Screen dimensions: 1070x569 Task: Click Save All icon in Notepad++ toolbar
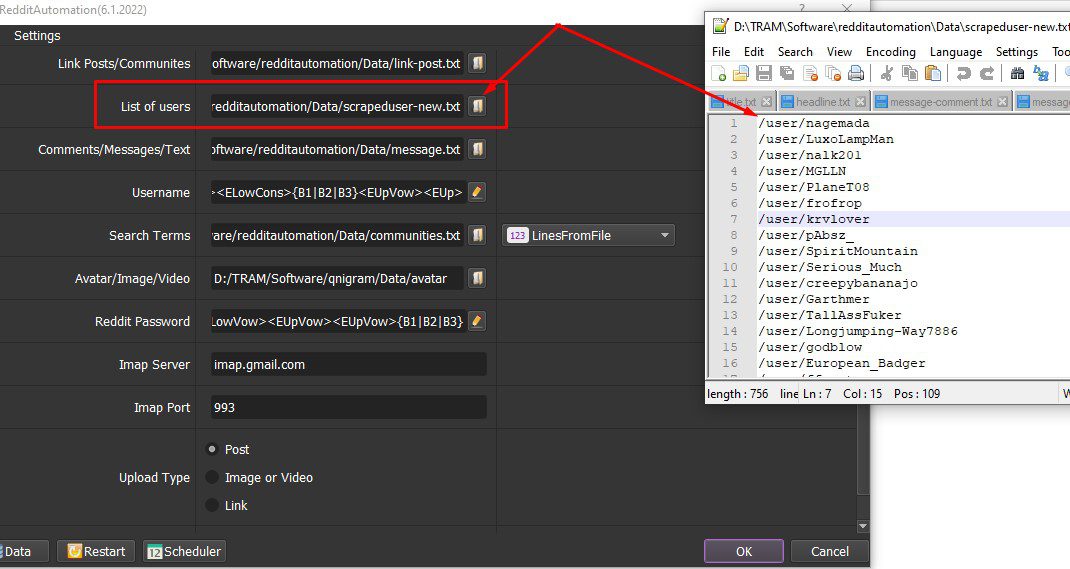787,74
